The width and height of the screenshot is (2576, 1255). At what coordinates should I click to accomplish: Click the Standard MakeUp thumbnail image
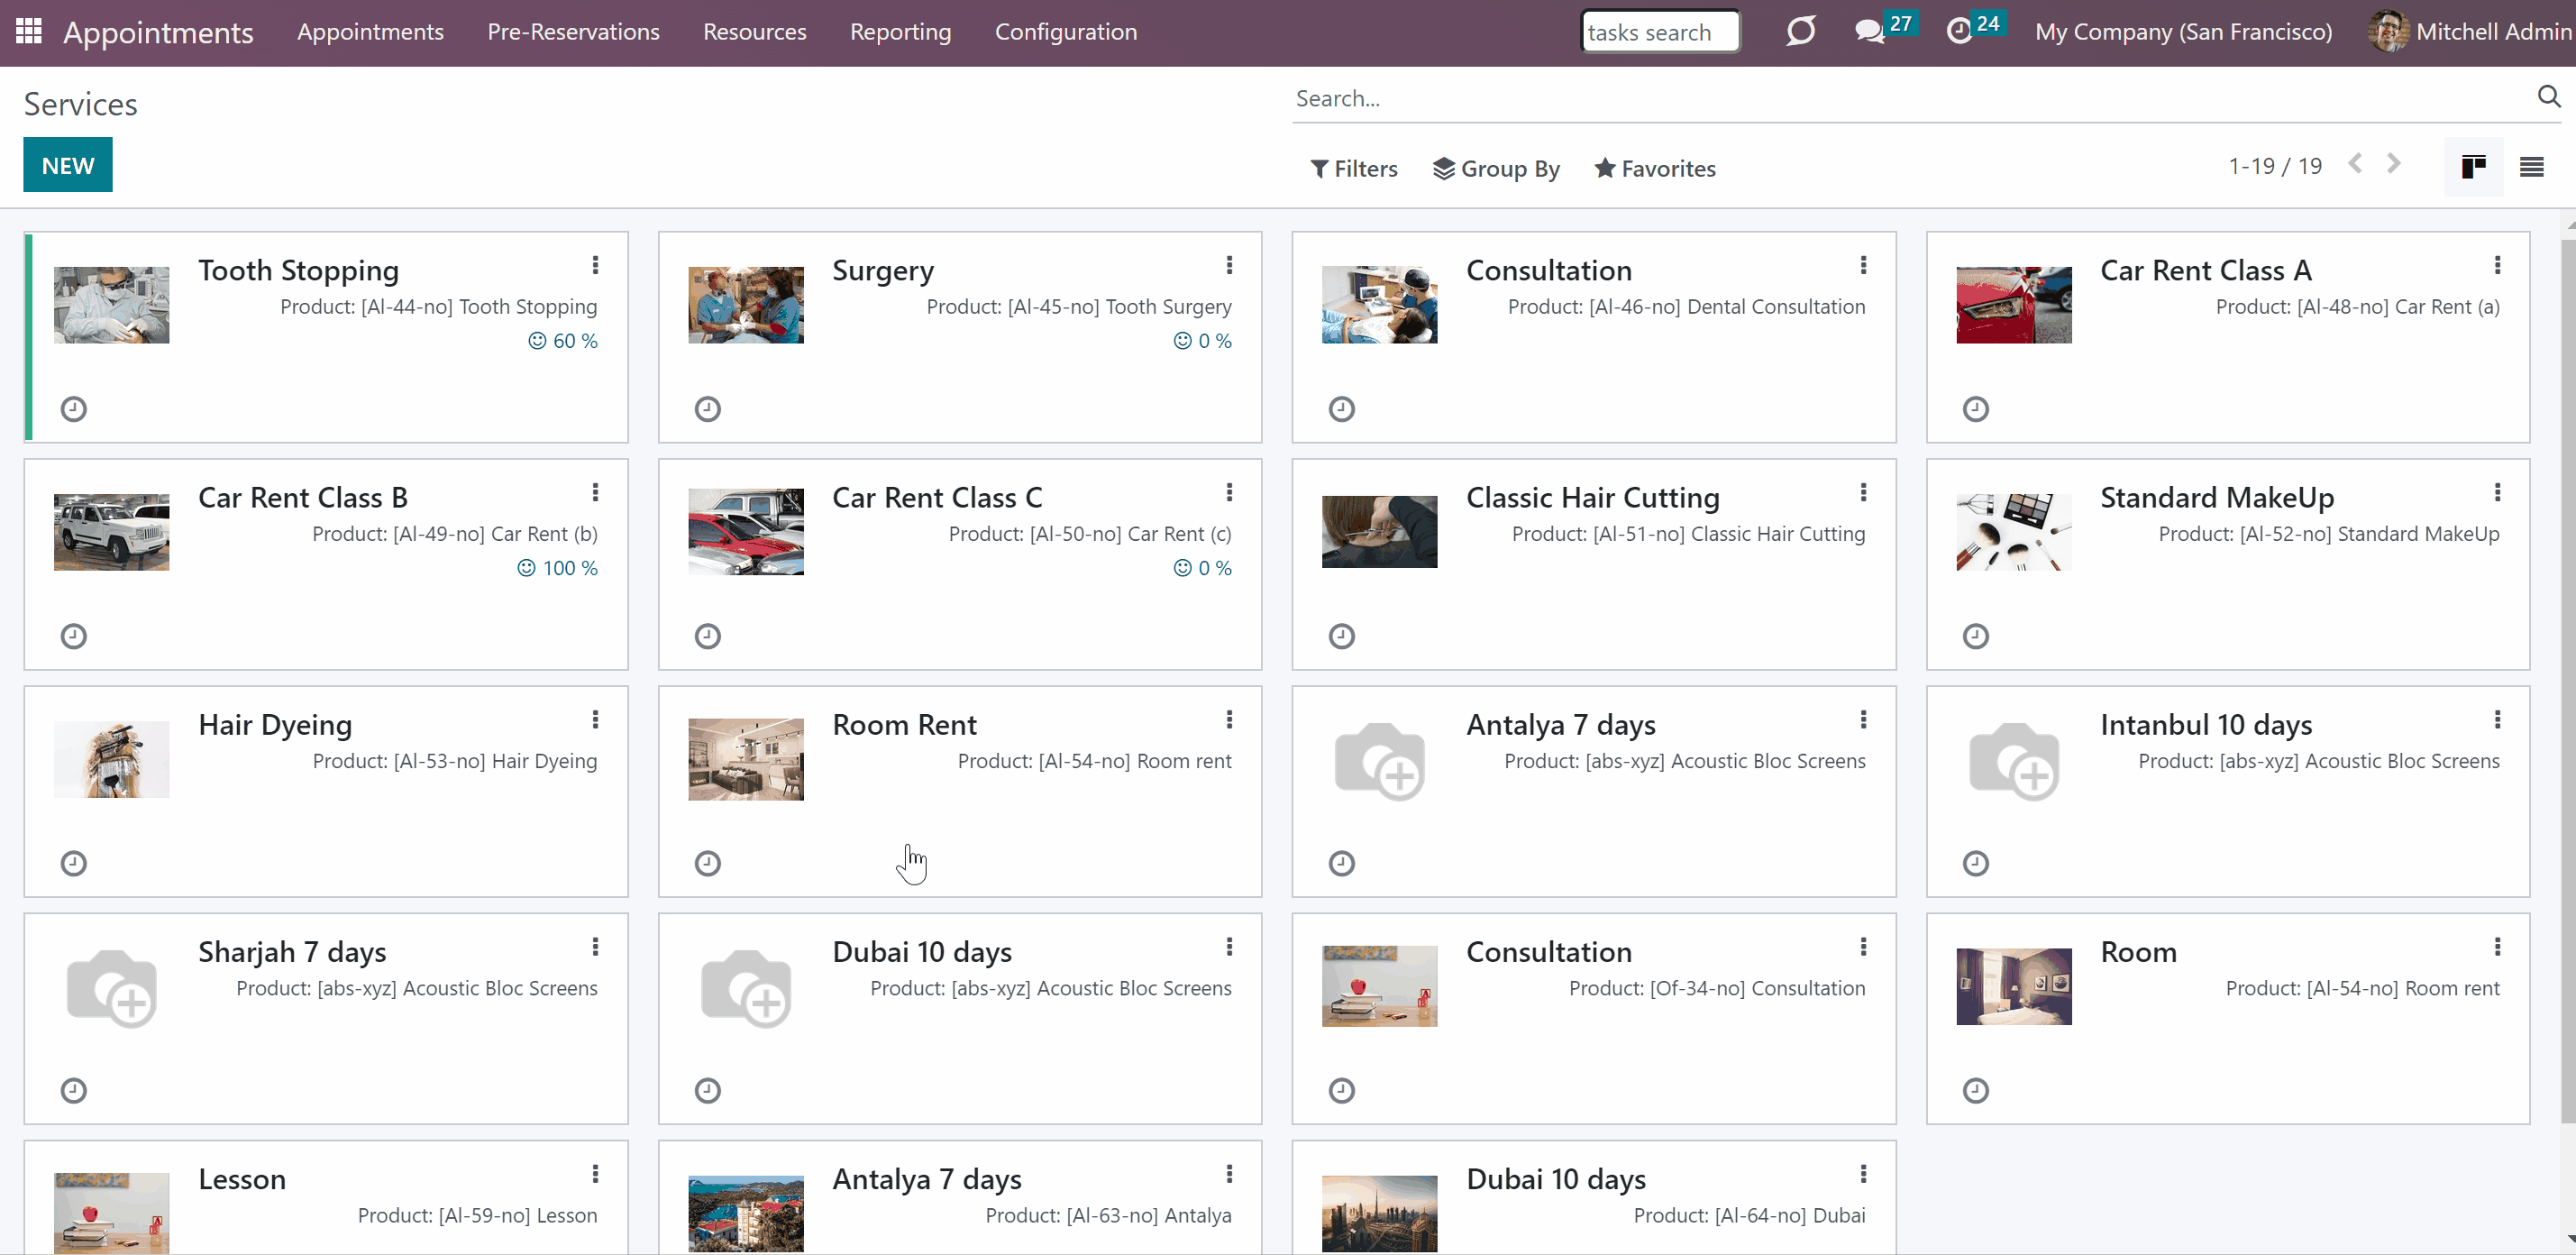tap(2014, 532)
